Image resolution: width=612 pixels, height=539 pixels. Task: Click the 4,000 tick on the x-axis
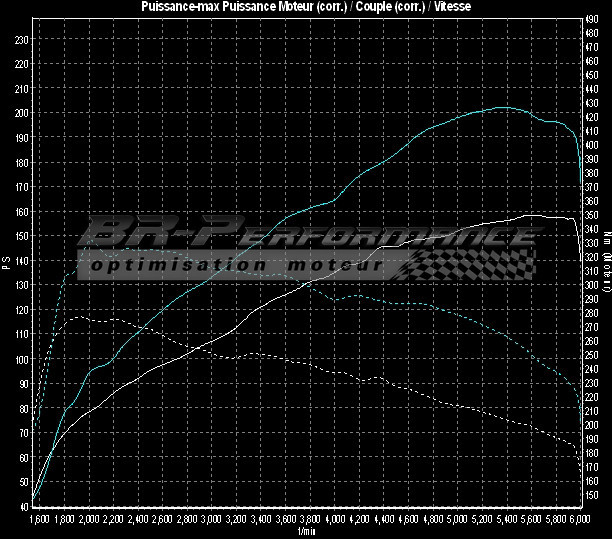[335, 521]
